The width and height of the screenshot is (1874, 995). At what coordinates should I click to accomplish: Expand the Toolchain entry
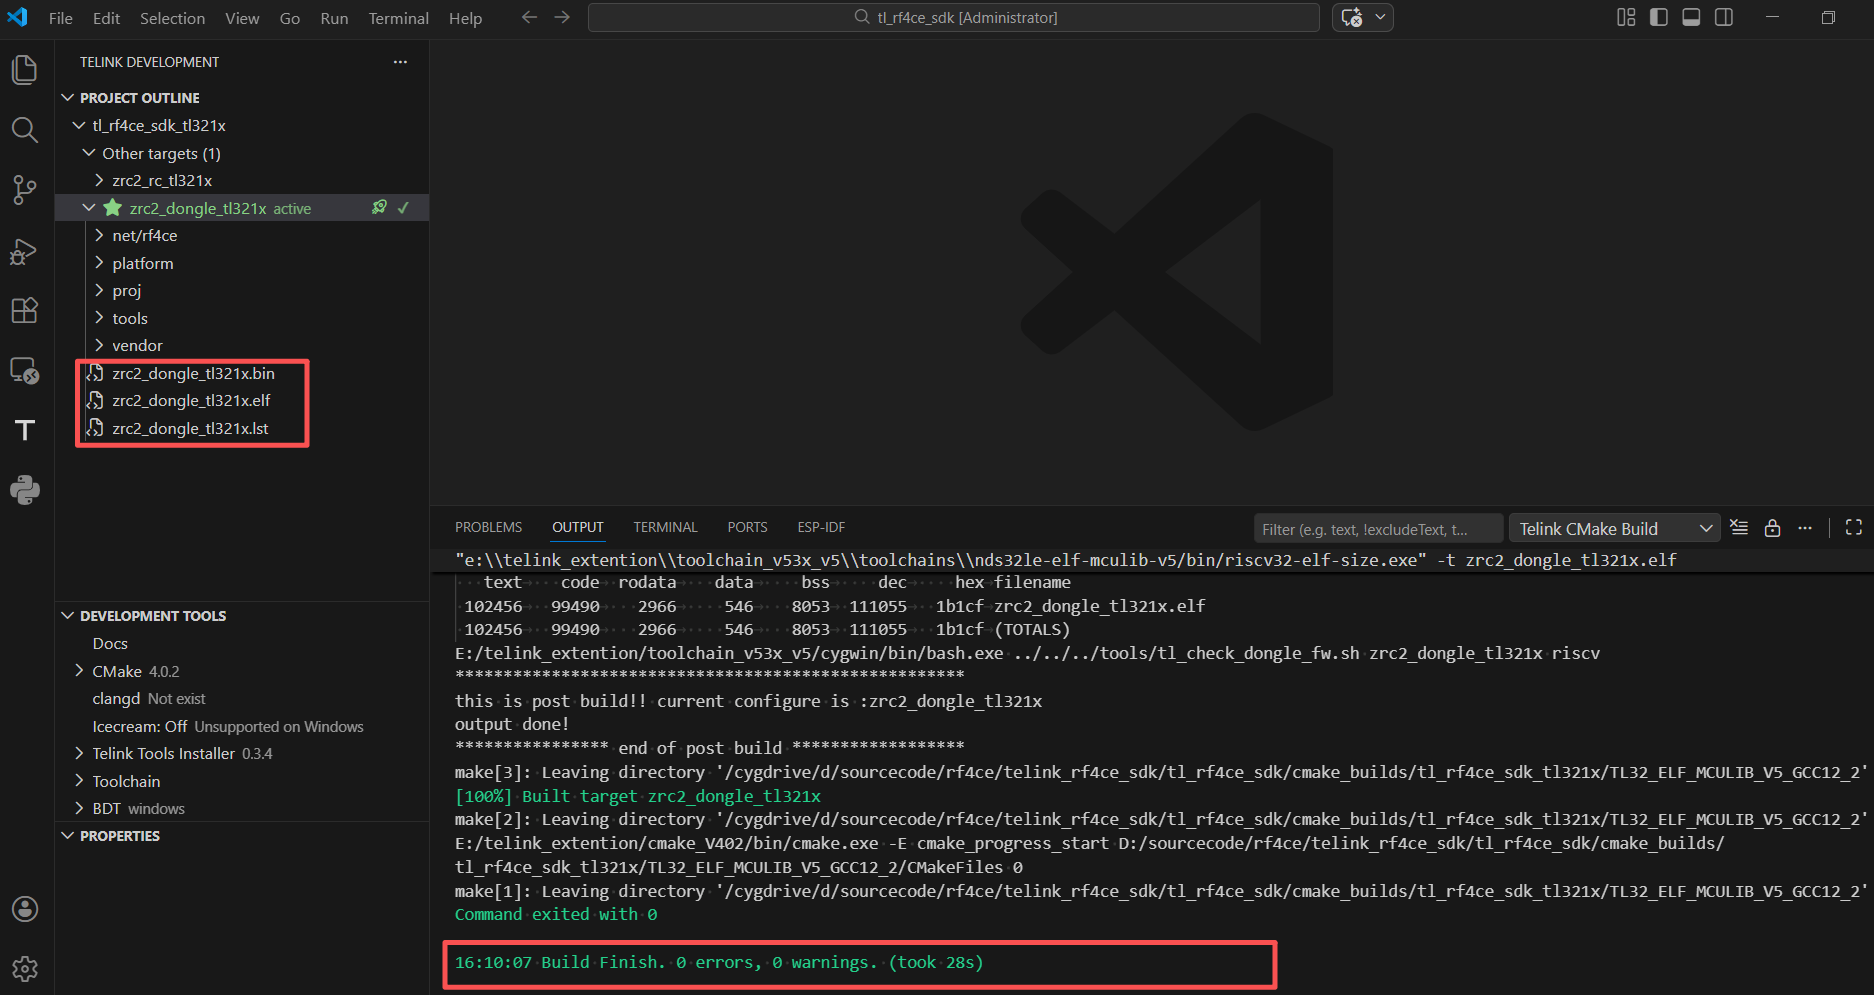point(79,781)
